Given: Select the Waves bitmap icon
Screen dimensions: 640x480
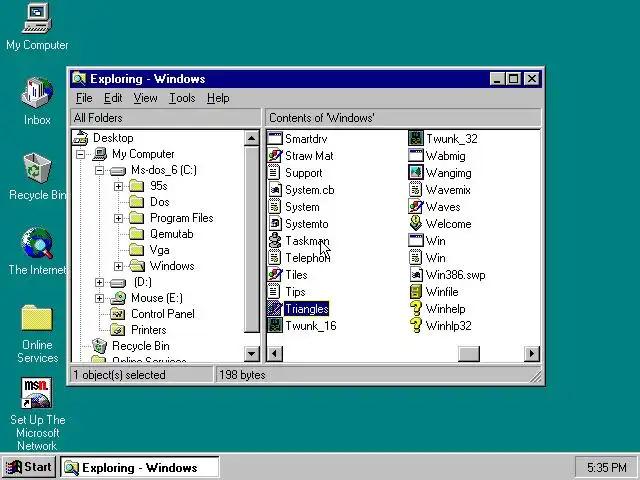Looking at the screenshot, I should click(x=416, y=207).
